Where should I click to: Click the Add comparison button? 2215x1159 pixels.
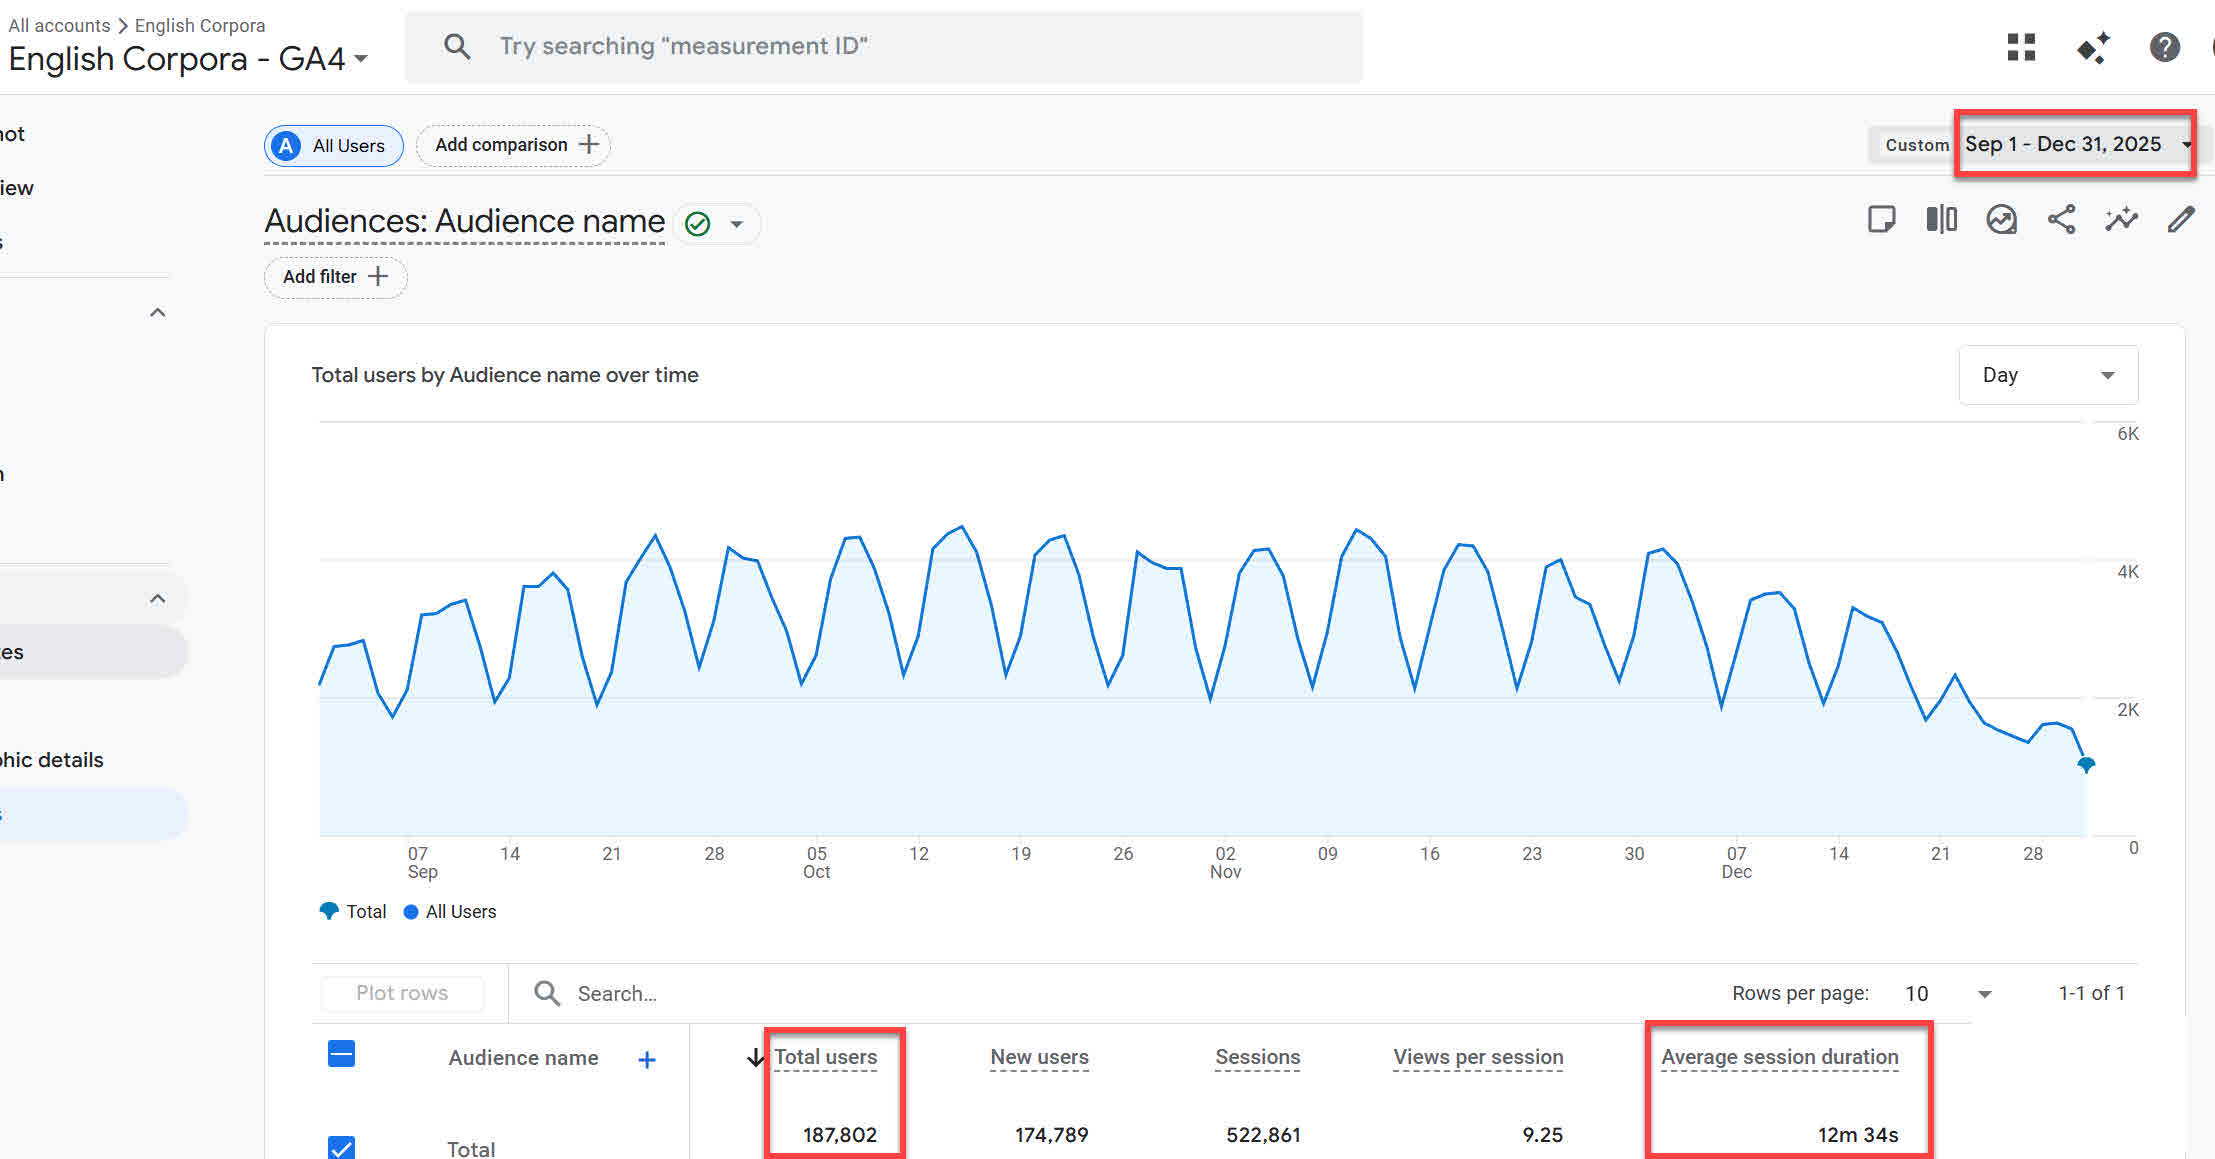514,145
